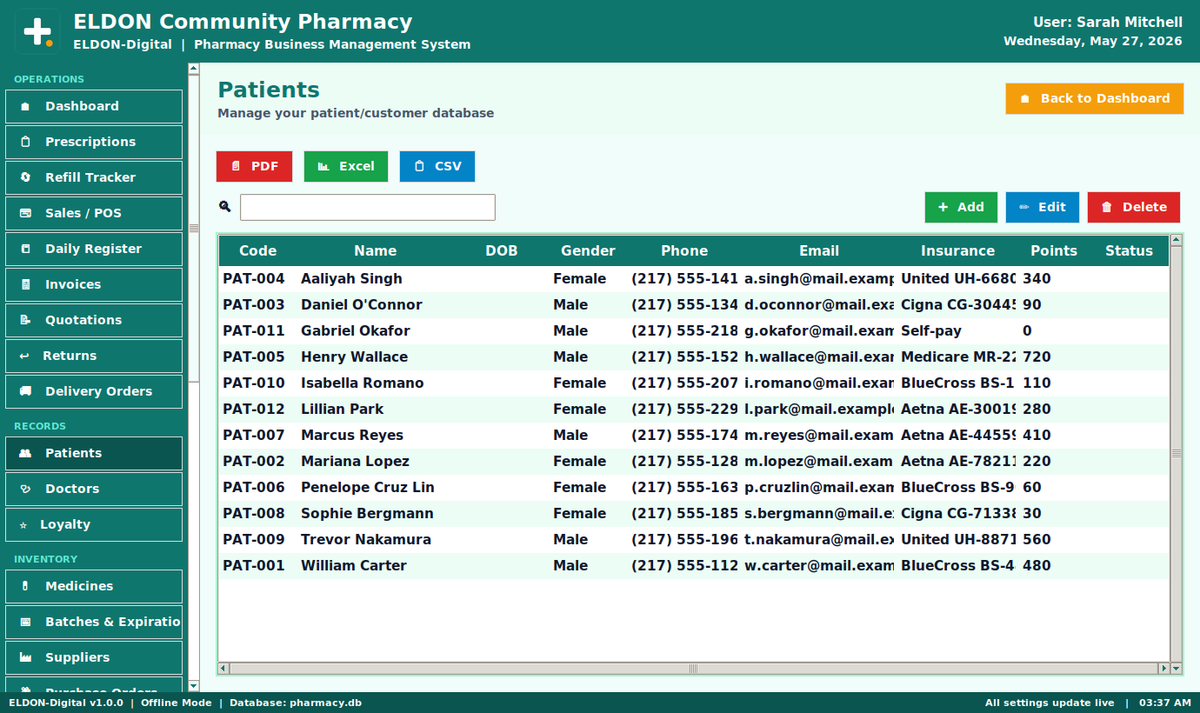
Task: Click the Invoices document icon
Action: coord(25,284)
